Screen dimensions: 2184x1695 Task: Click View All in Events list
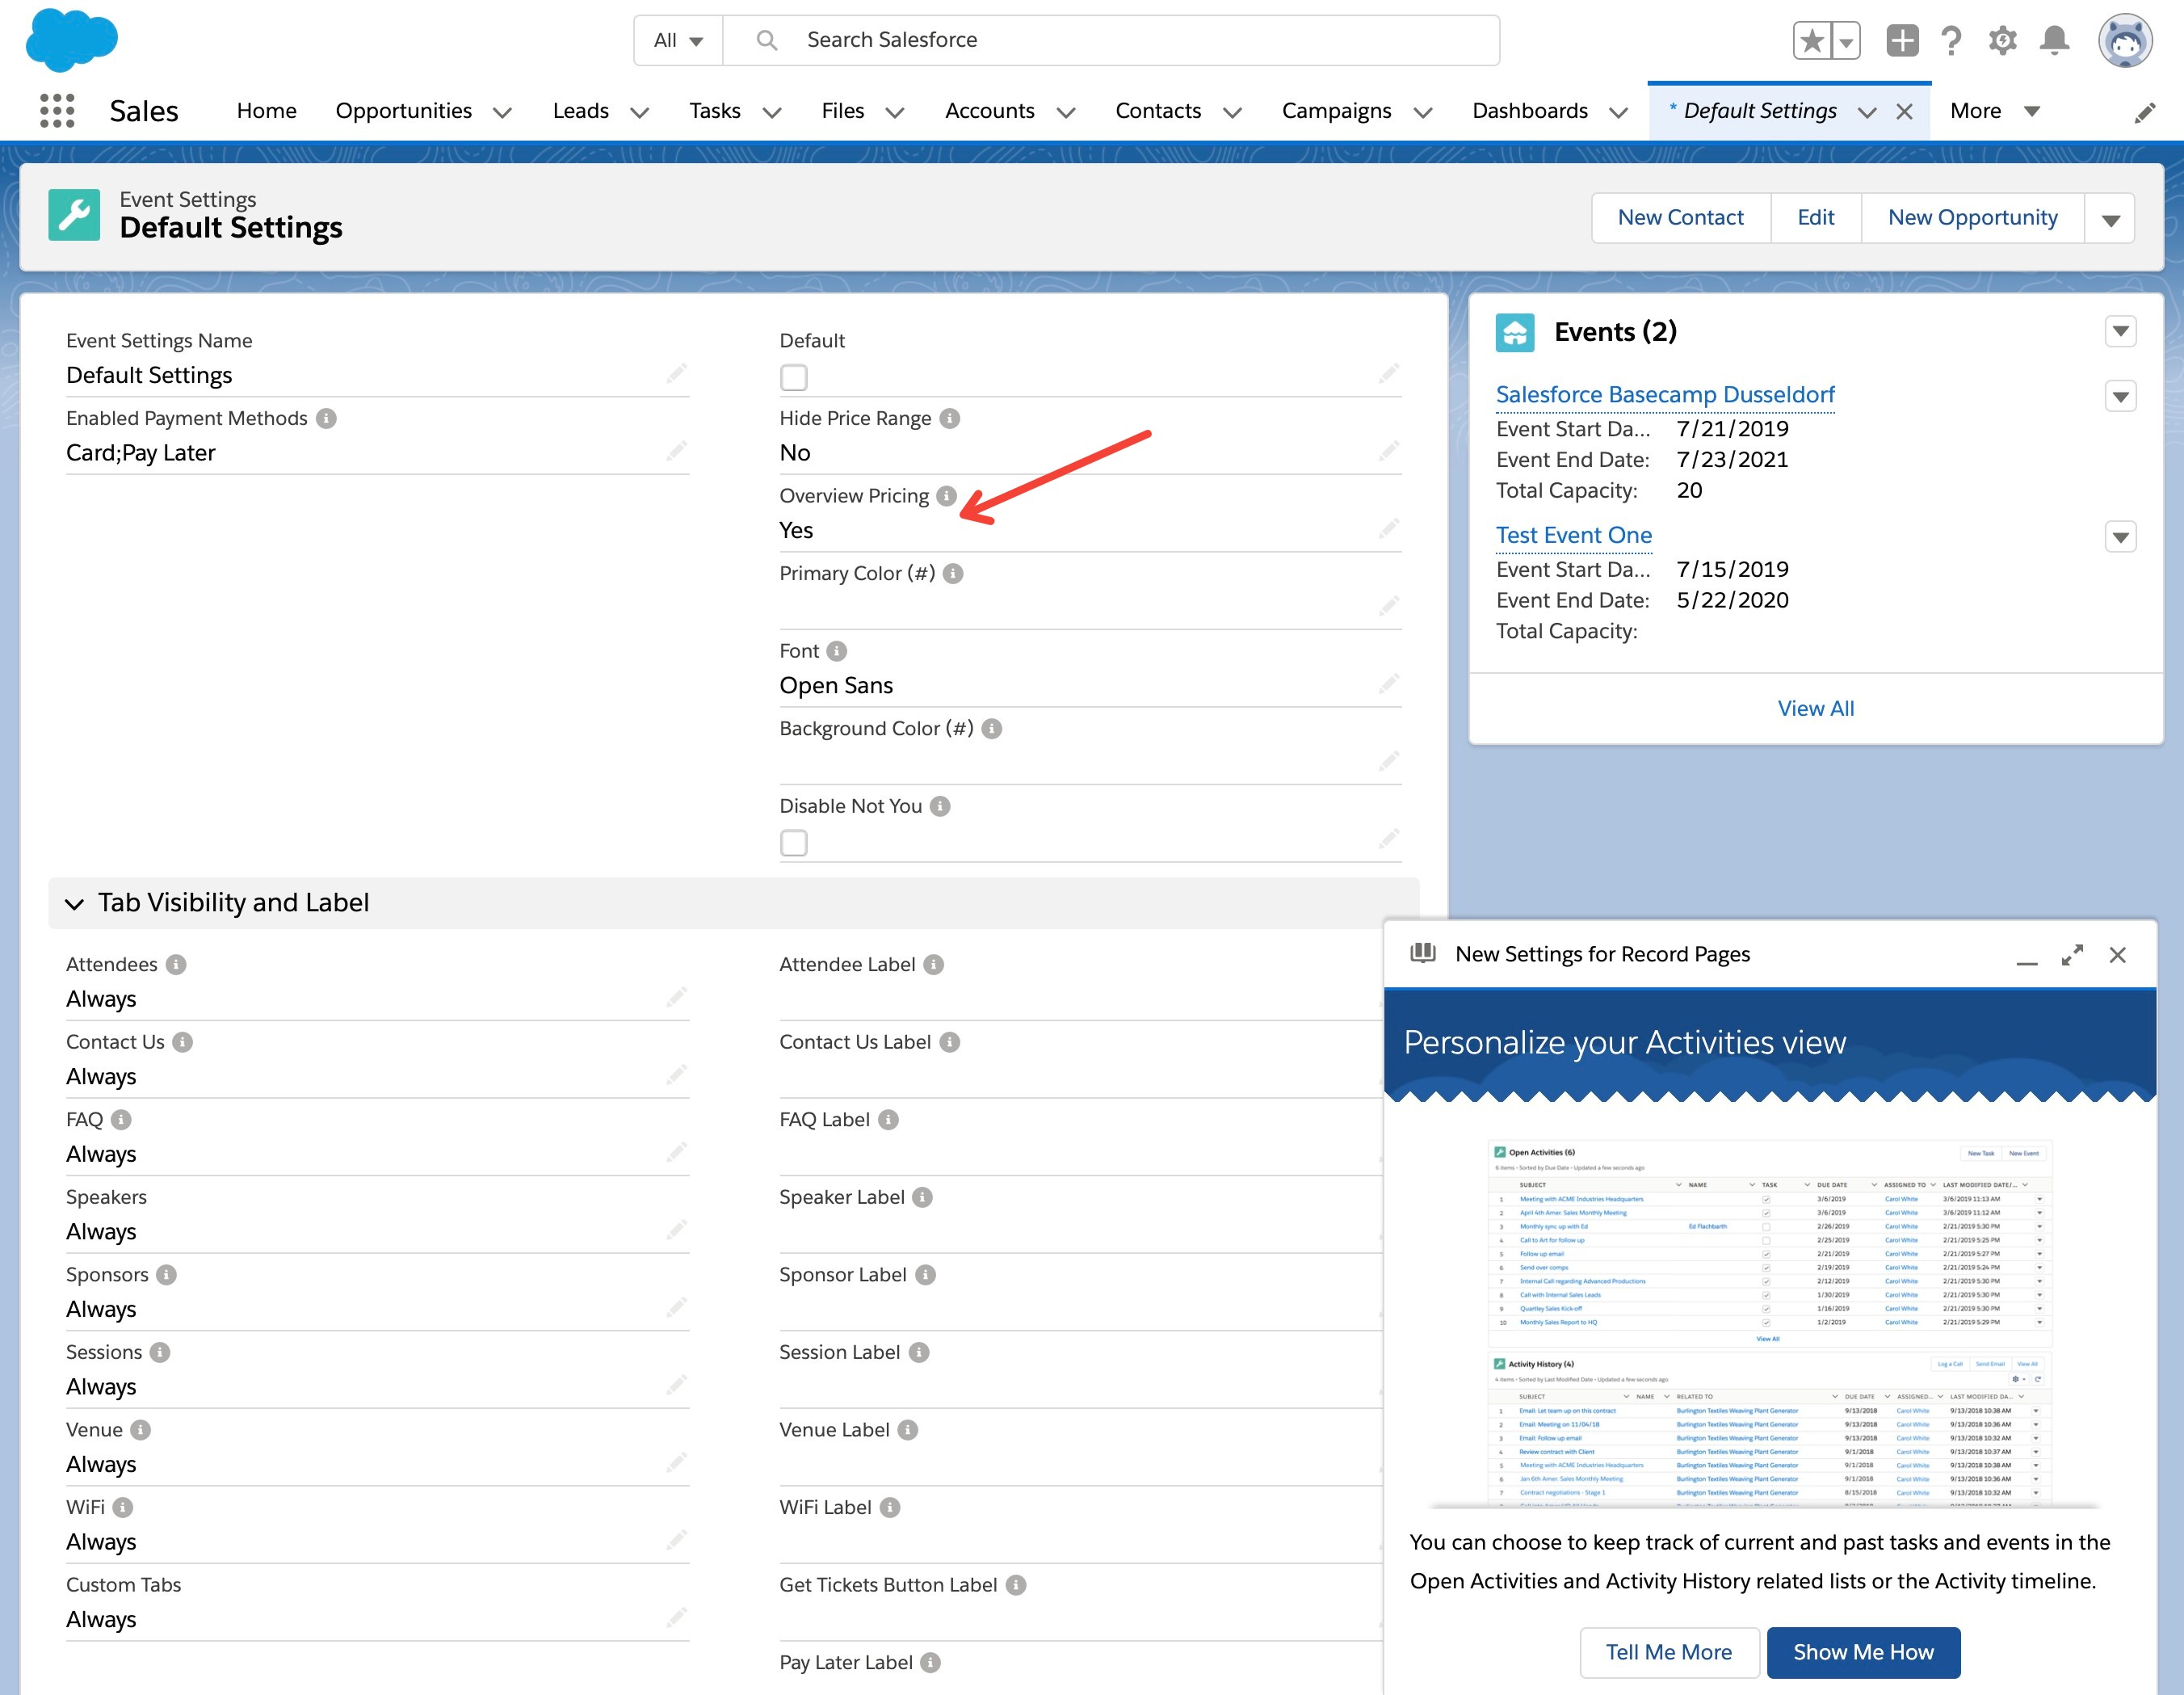(1816, 709)
